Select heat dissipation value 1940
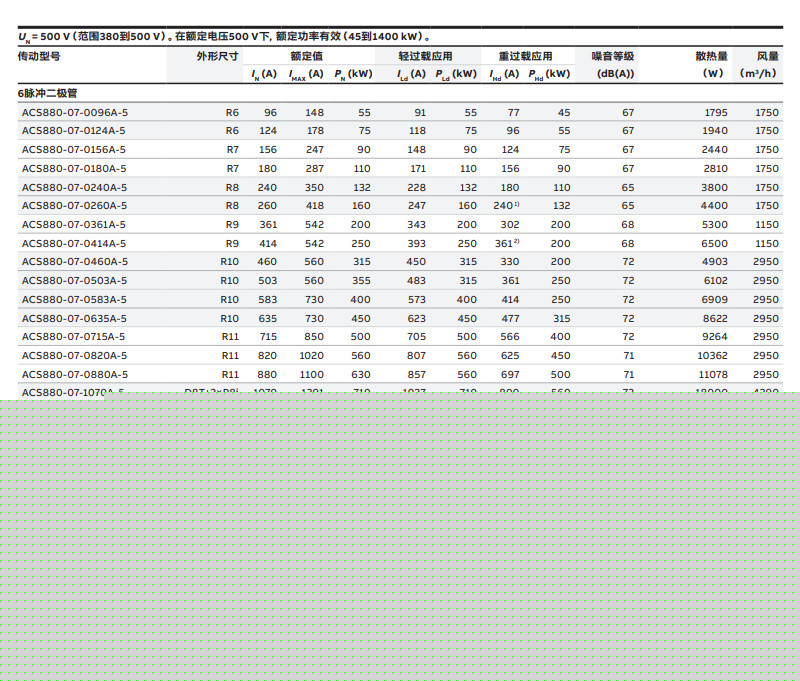This screenshot has width=800, height=681. (x=715, y=131)
